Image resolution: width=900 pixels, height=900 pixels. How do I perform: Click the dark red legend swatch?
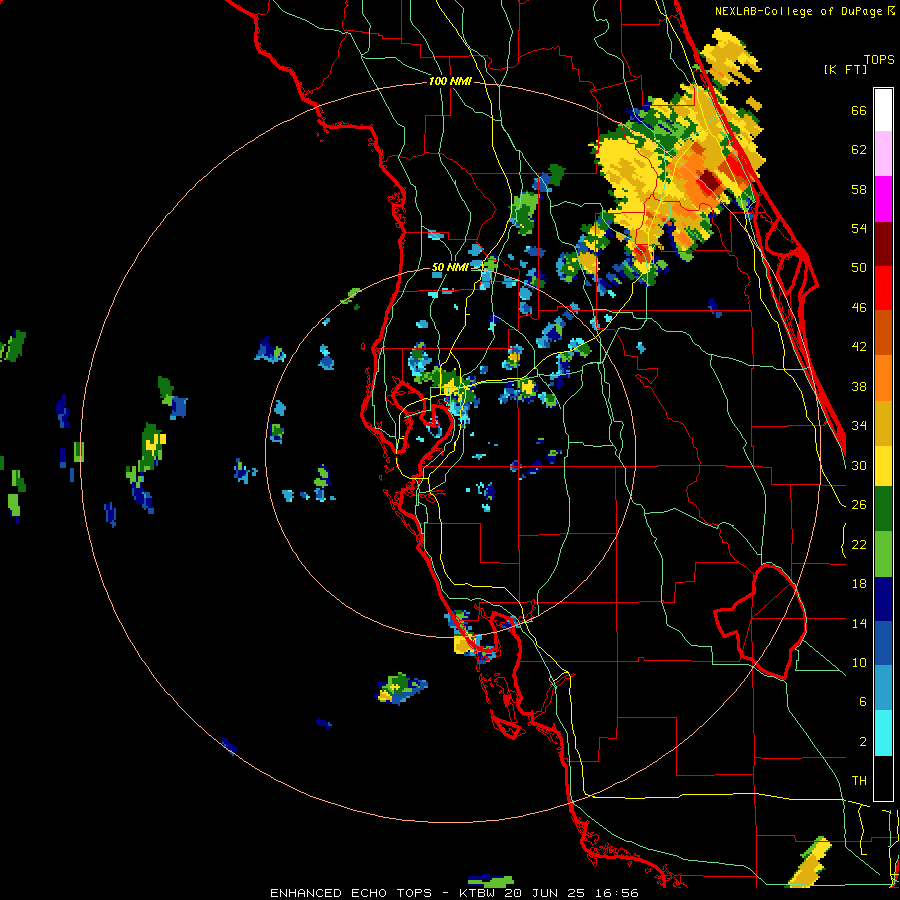(883, 244)
